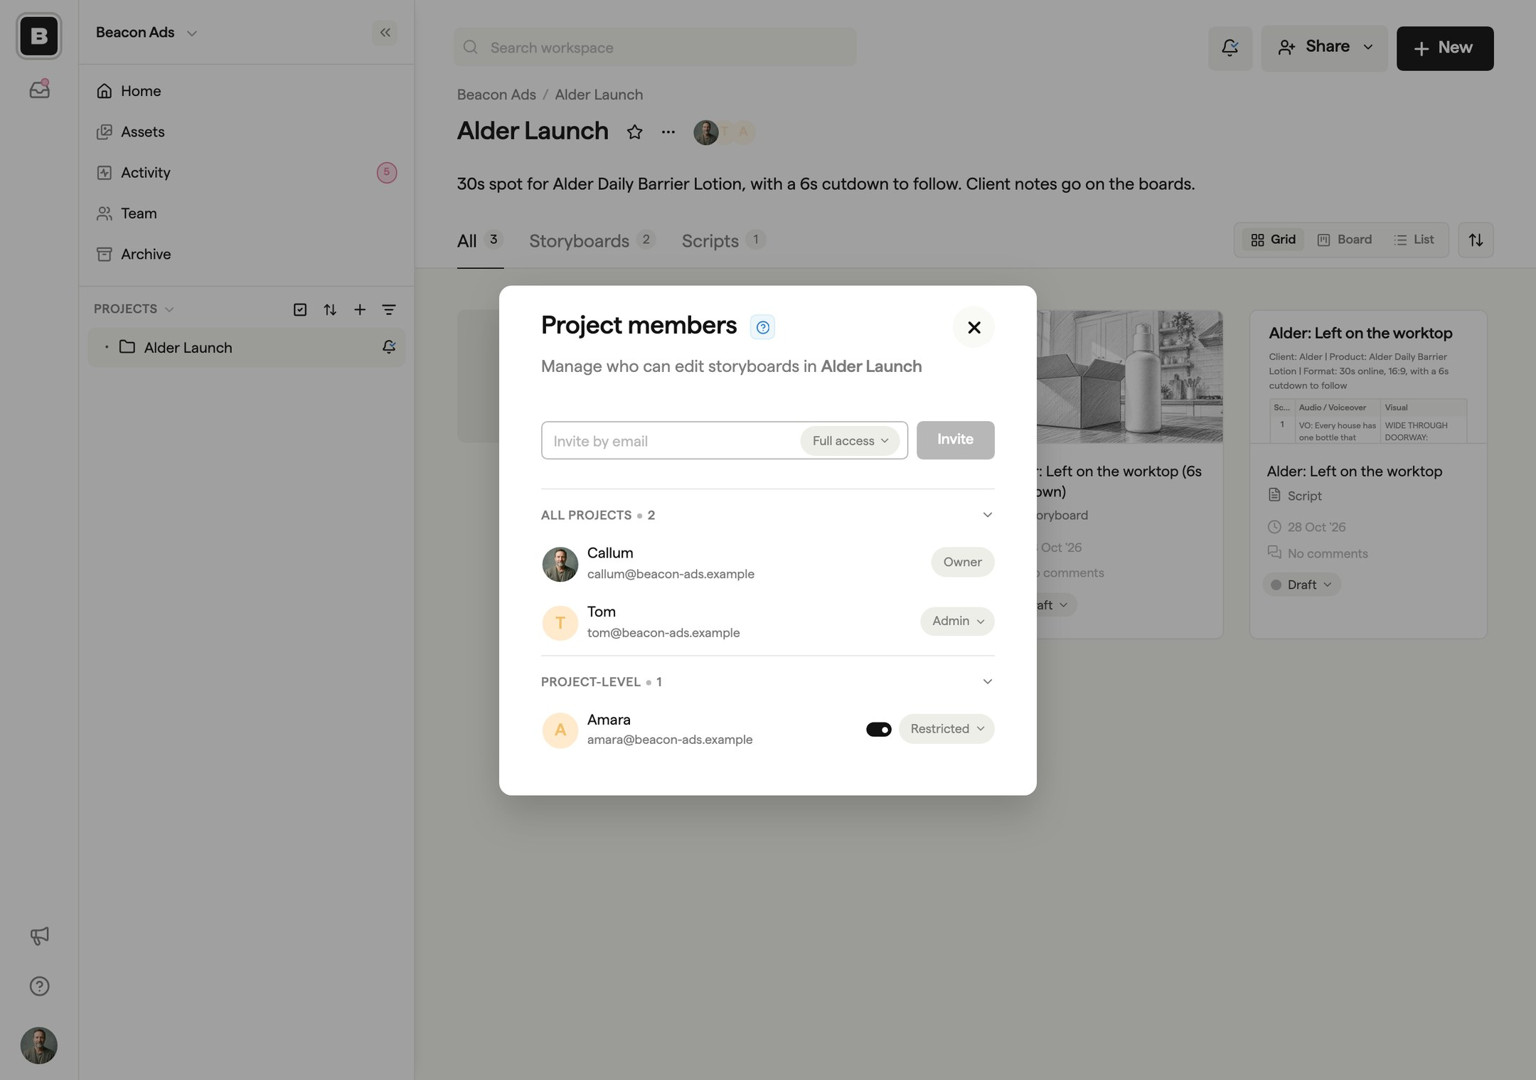Viewport: 1536px width, 1080px height.
Task: Open the filter icon in Projects header
Action: (389, 309)
